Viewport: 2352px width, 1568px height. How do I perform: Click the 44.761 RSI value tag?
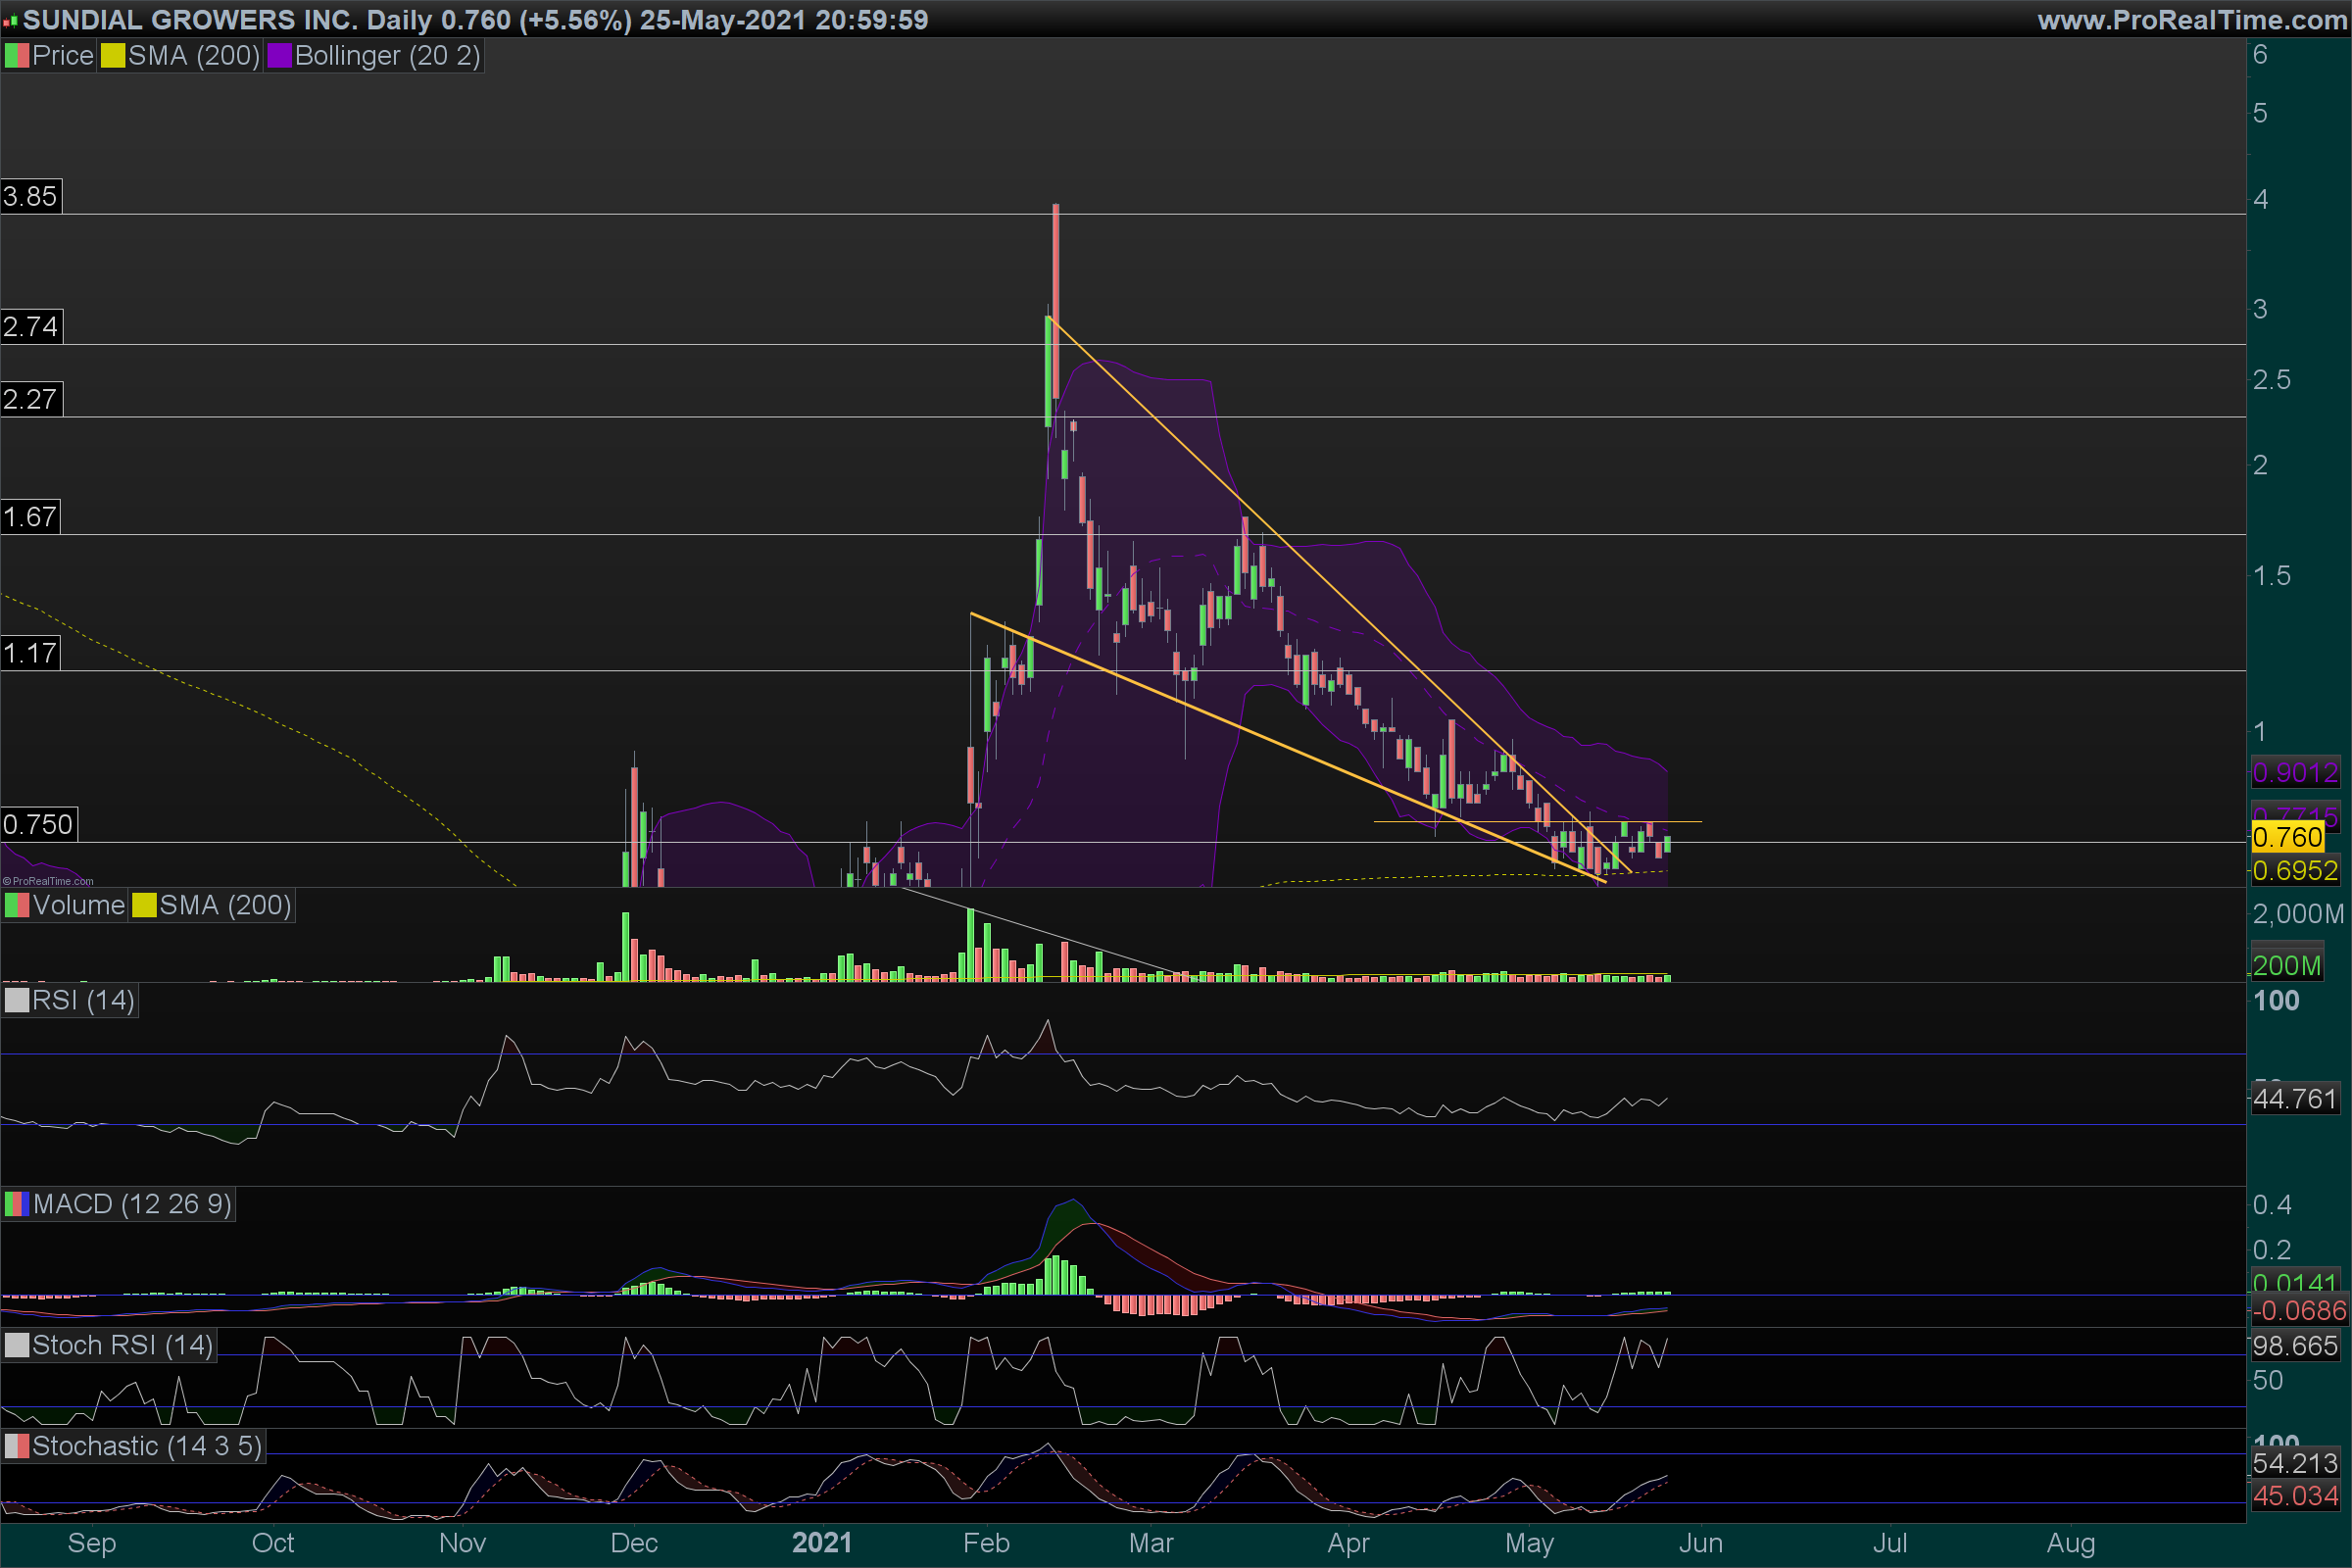(2295, 1099)
